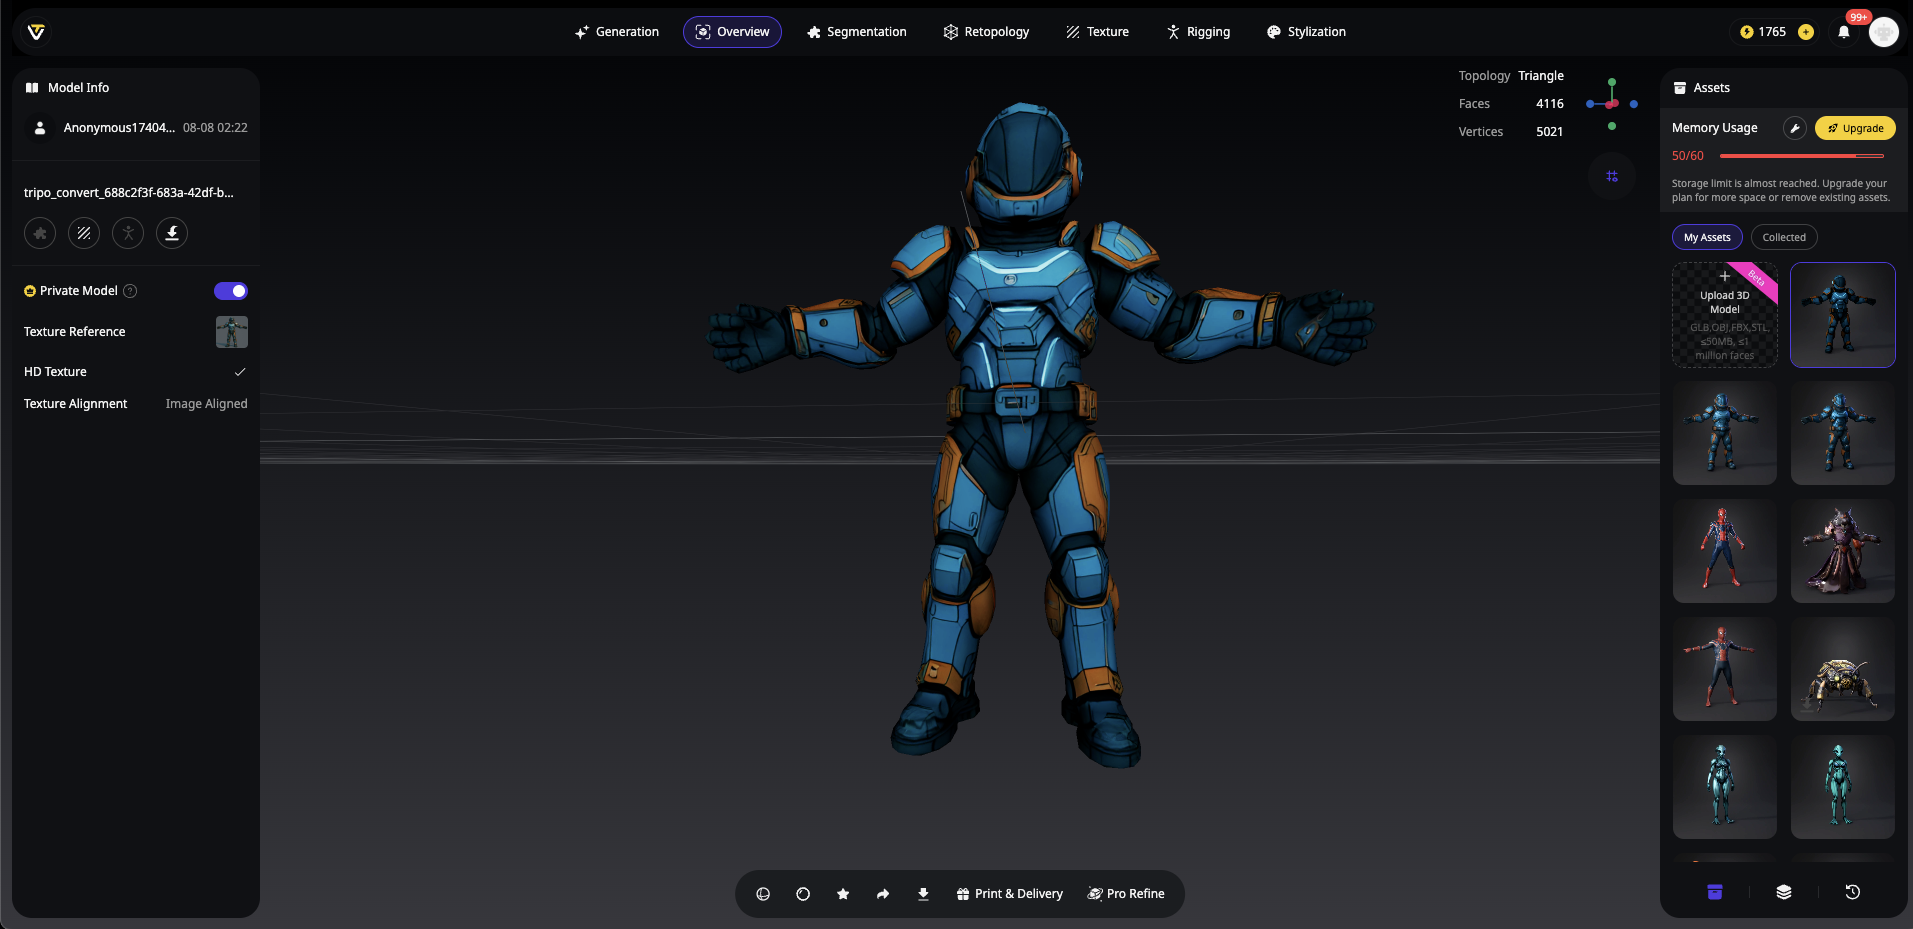Screen dimensions: 1913x929
Task: Toggle the HD Texture checkmark
Action: [240, 372]
